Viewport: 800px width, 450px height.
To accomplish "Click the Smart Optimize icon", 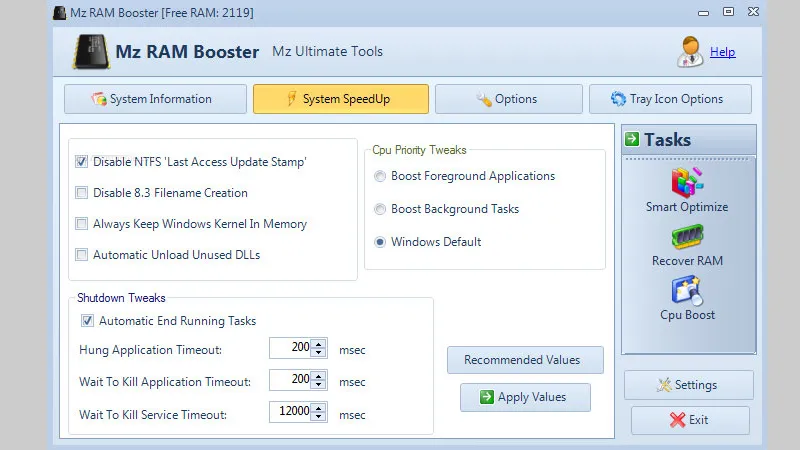I will click(x=687, y=182).
